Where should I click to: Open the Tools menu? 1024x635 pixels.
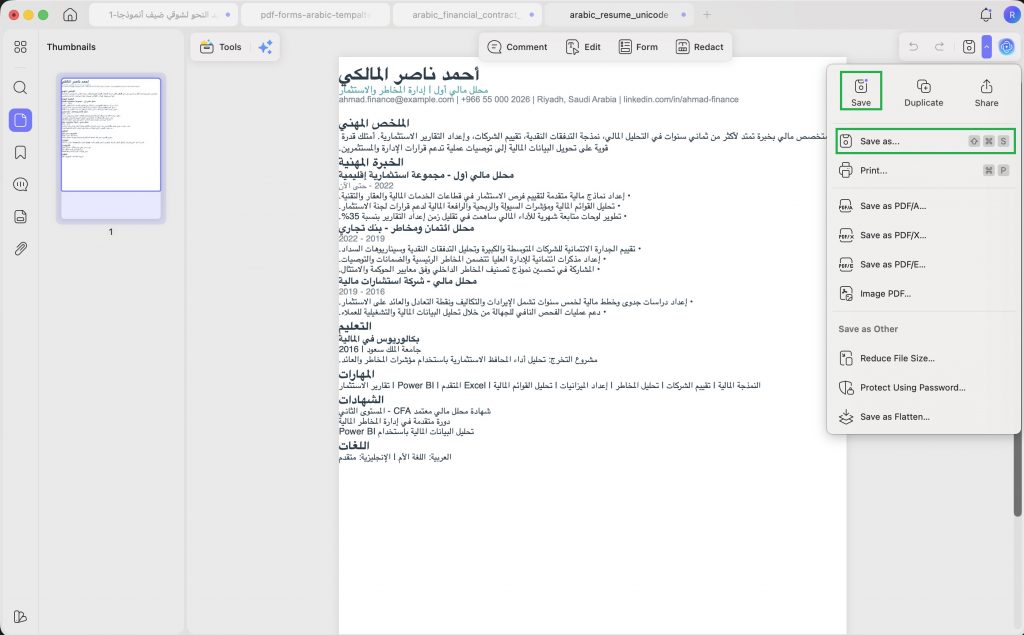[x=221, y=47]
